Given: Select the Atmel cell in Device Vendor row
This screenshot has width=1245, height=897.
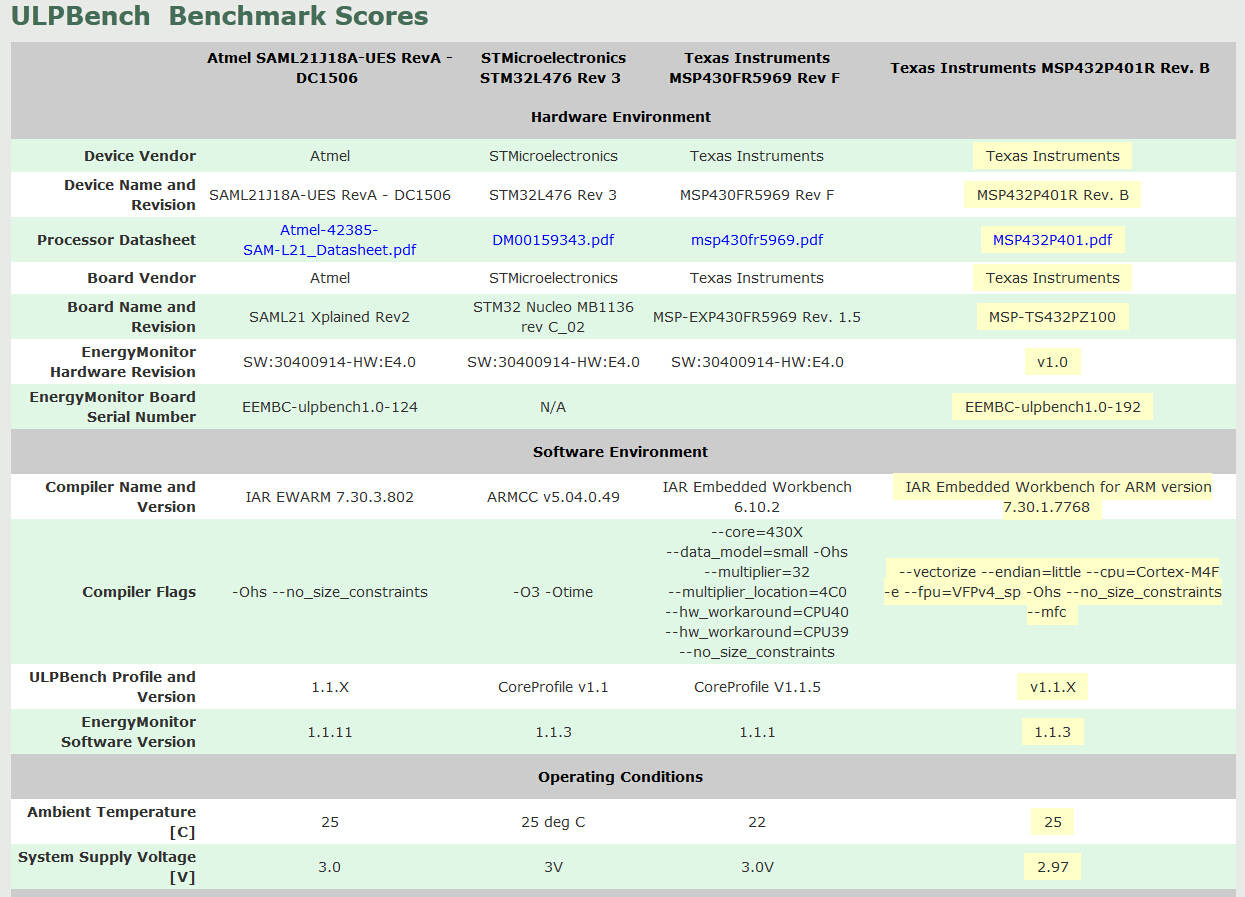Looking at the screenshot, I should 330,156.
